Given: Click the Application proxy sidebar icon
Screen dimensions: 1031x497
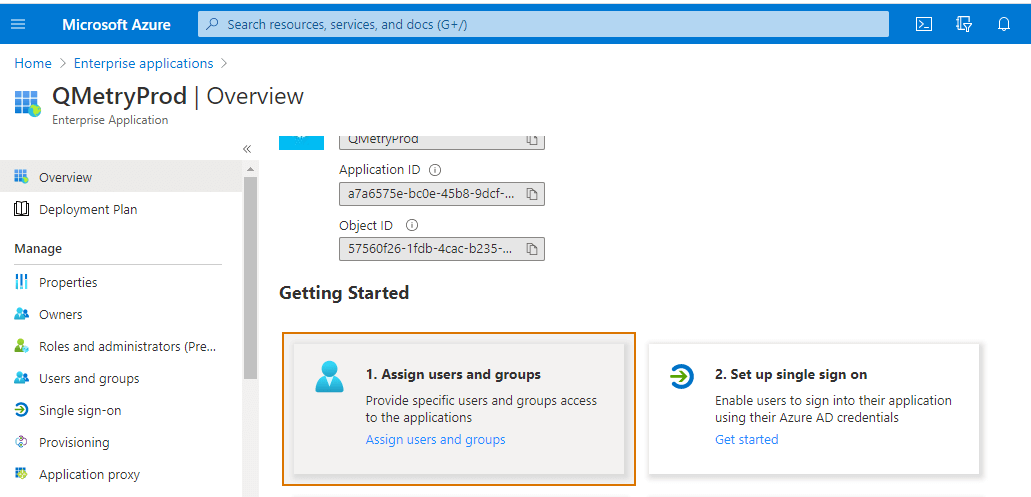Looking at the screenshot, I should pyautogui.click(x=22, y=474).
